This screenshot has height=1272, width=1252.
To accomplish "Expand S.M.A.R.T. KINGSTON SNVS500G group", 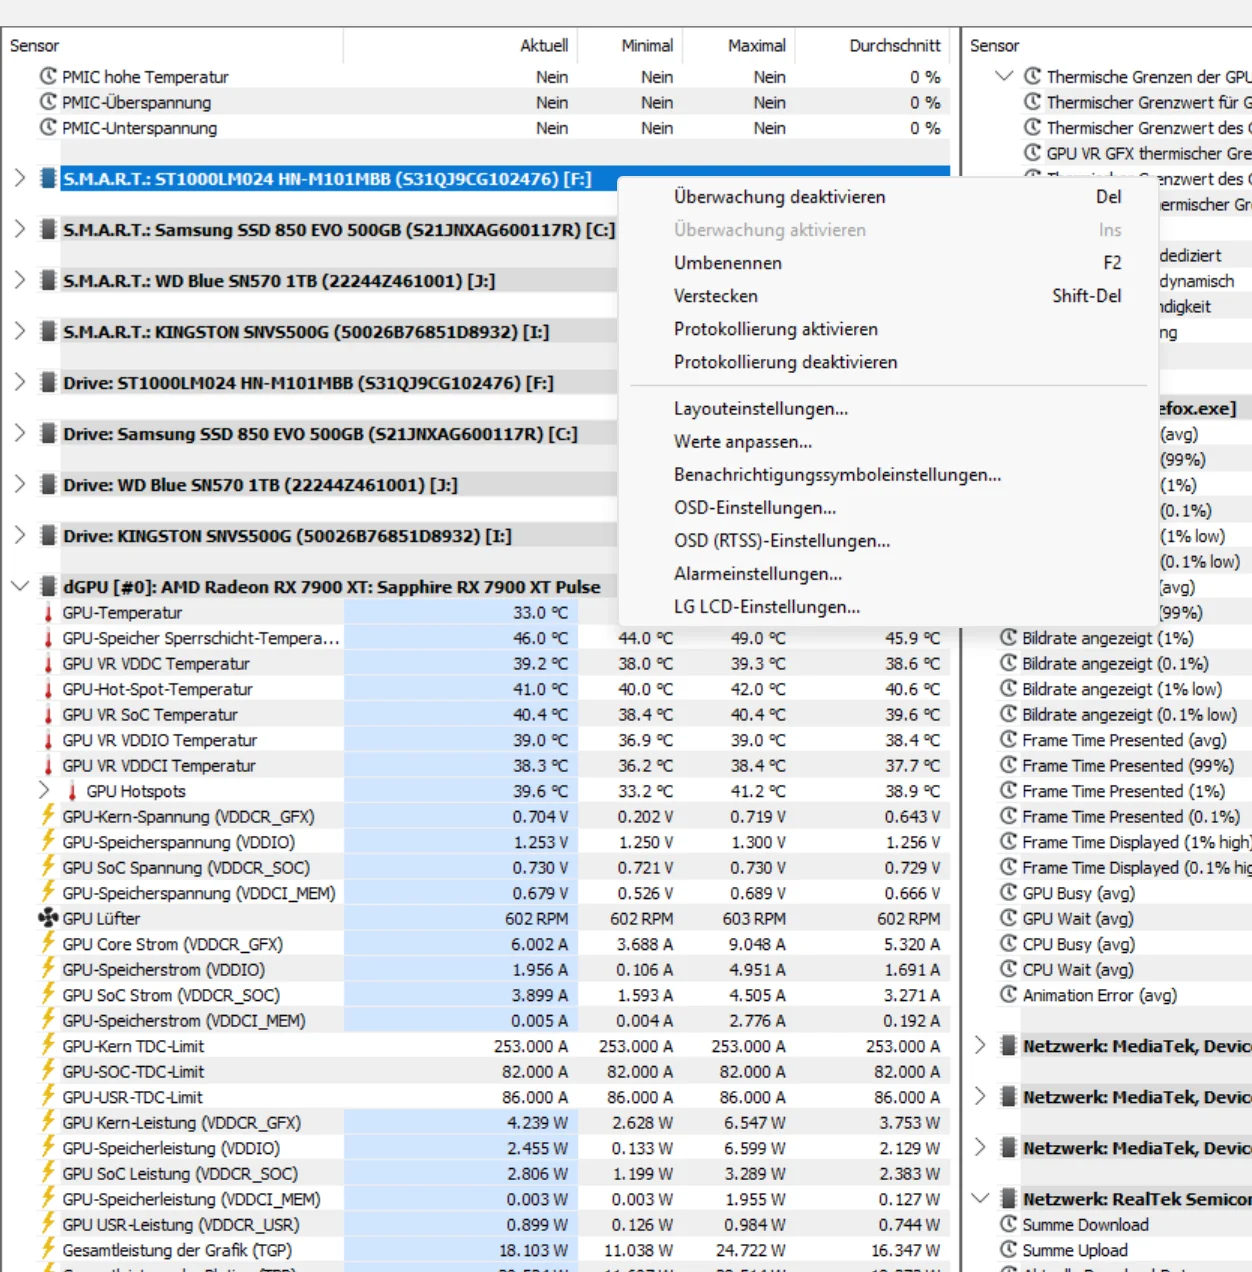I will coord(19,331).
